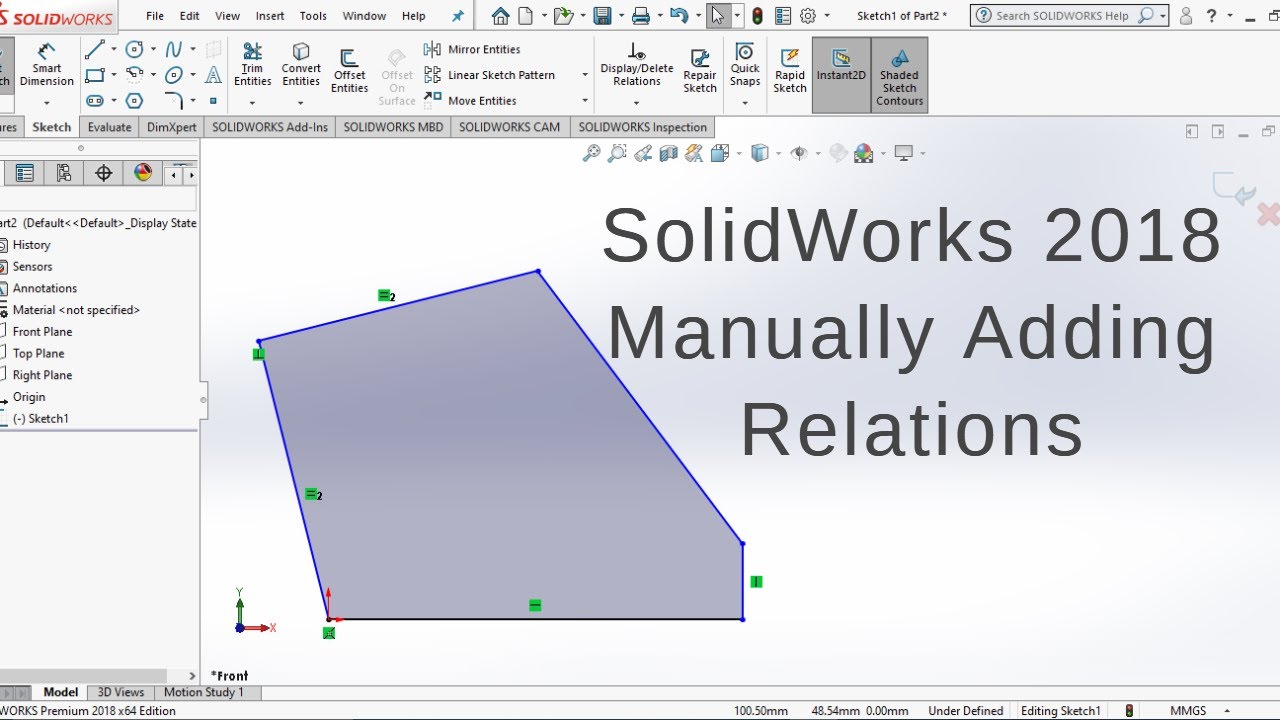Expand the Linear Sketch Pattern dropdown
1280x720 pixels.
coord(585,75)
